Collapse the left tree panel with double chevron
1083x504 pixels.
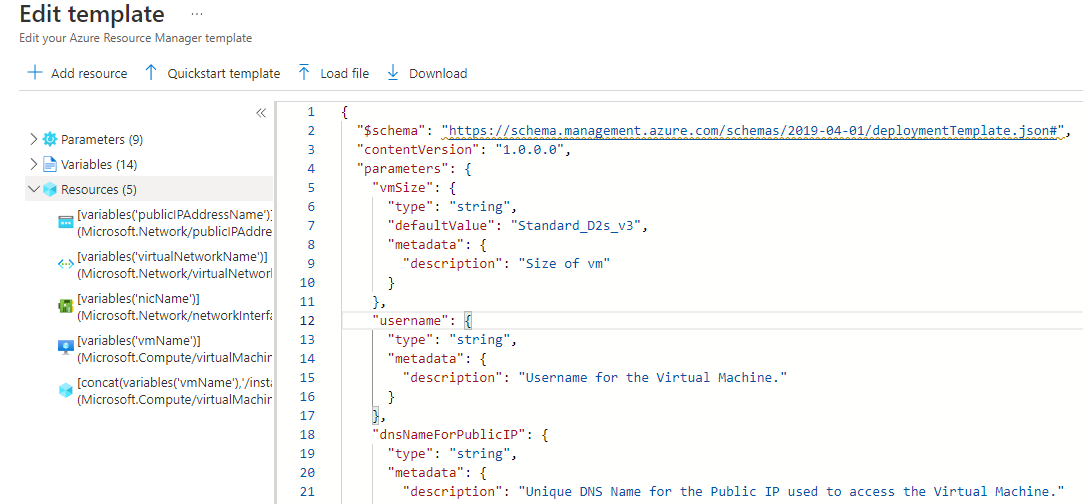(x=261, y=113)
